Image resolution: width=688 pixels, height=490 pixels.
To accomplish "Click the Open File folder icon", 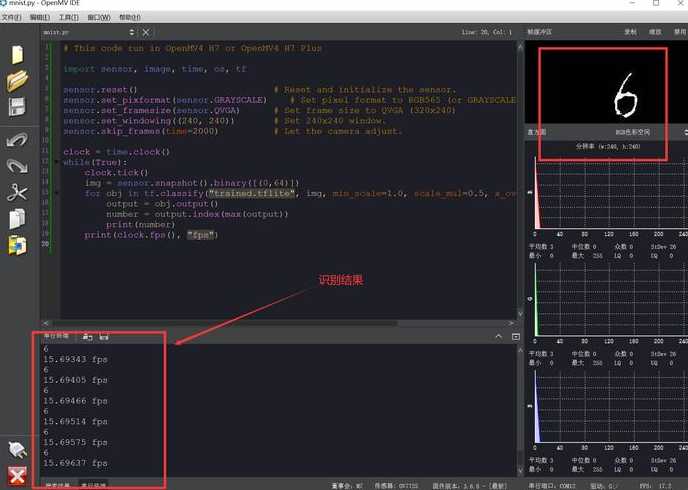I will [17, 81].
